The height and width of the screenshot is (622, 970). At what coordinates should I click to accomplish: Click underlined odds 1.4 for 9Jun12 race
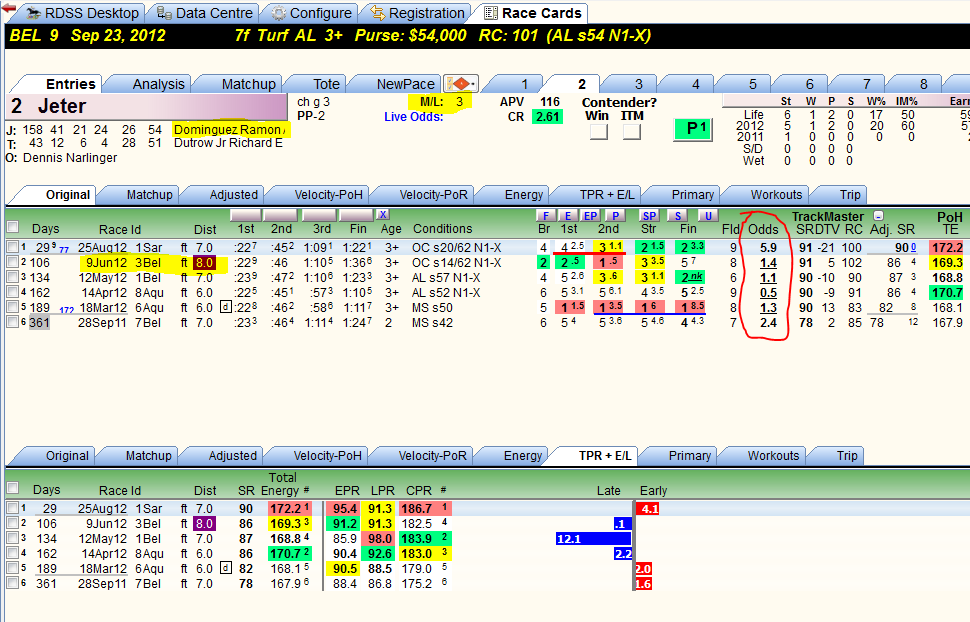pyautogui.click(x=768, y=262)
